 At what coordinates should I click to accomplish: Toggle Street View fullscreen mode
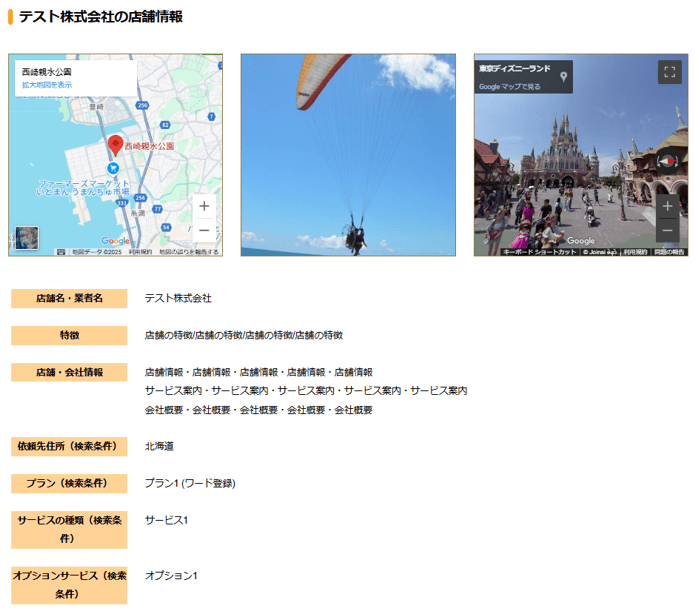click(x=670, y=72)
